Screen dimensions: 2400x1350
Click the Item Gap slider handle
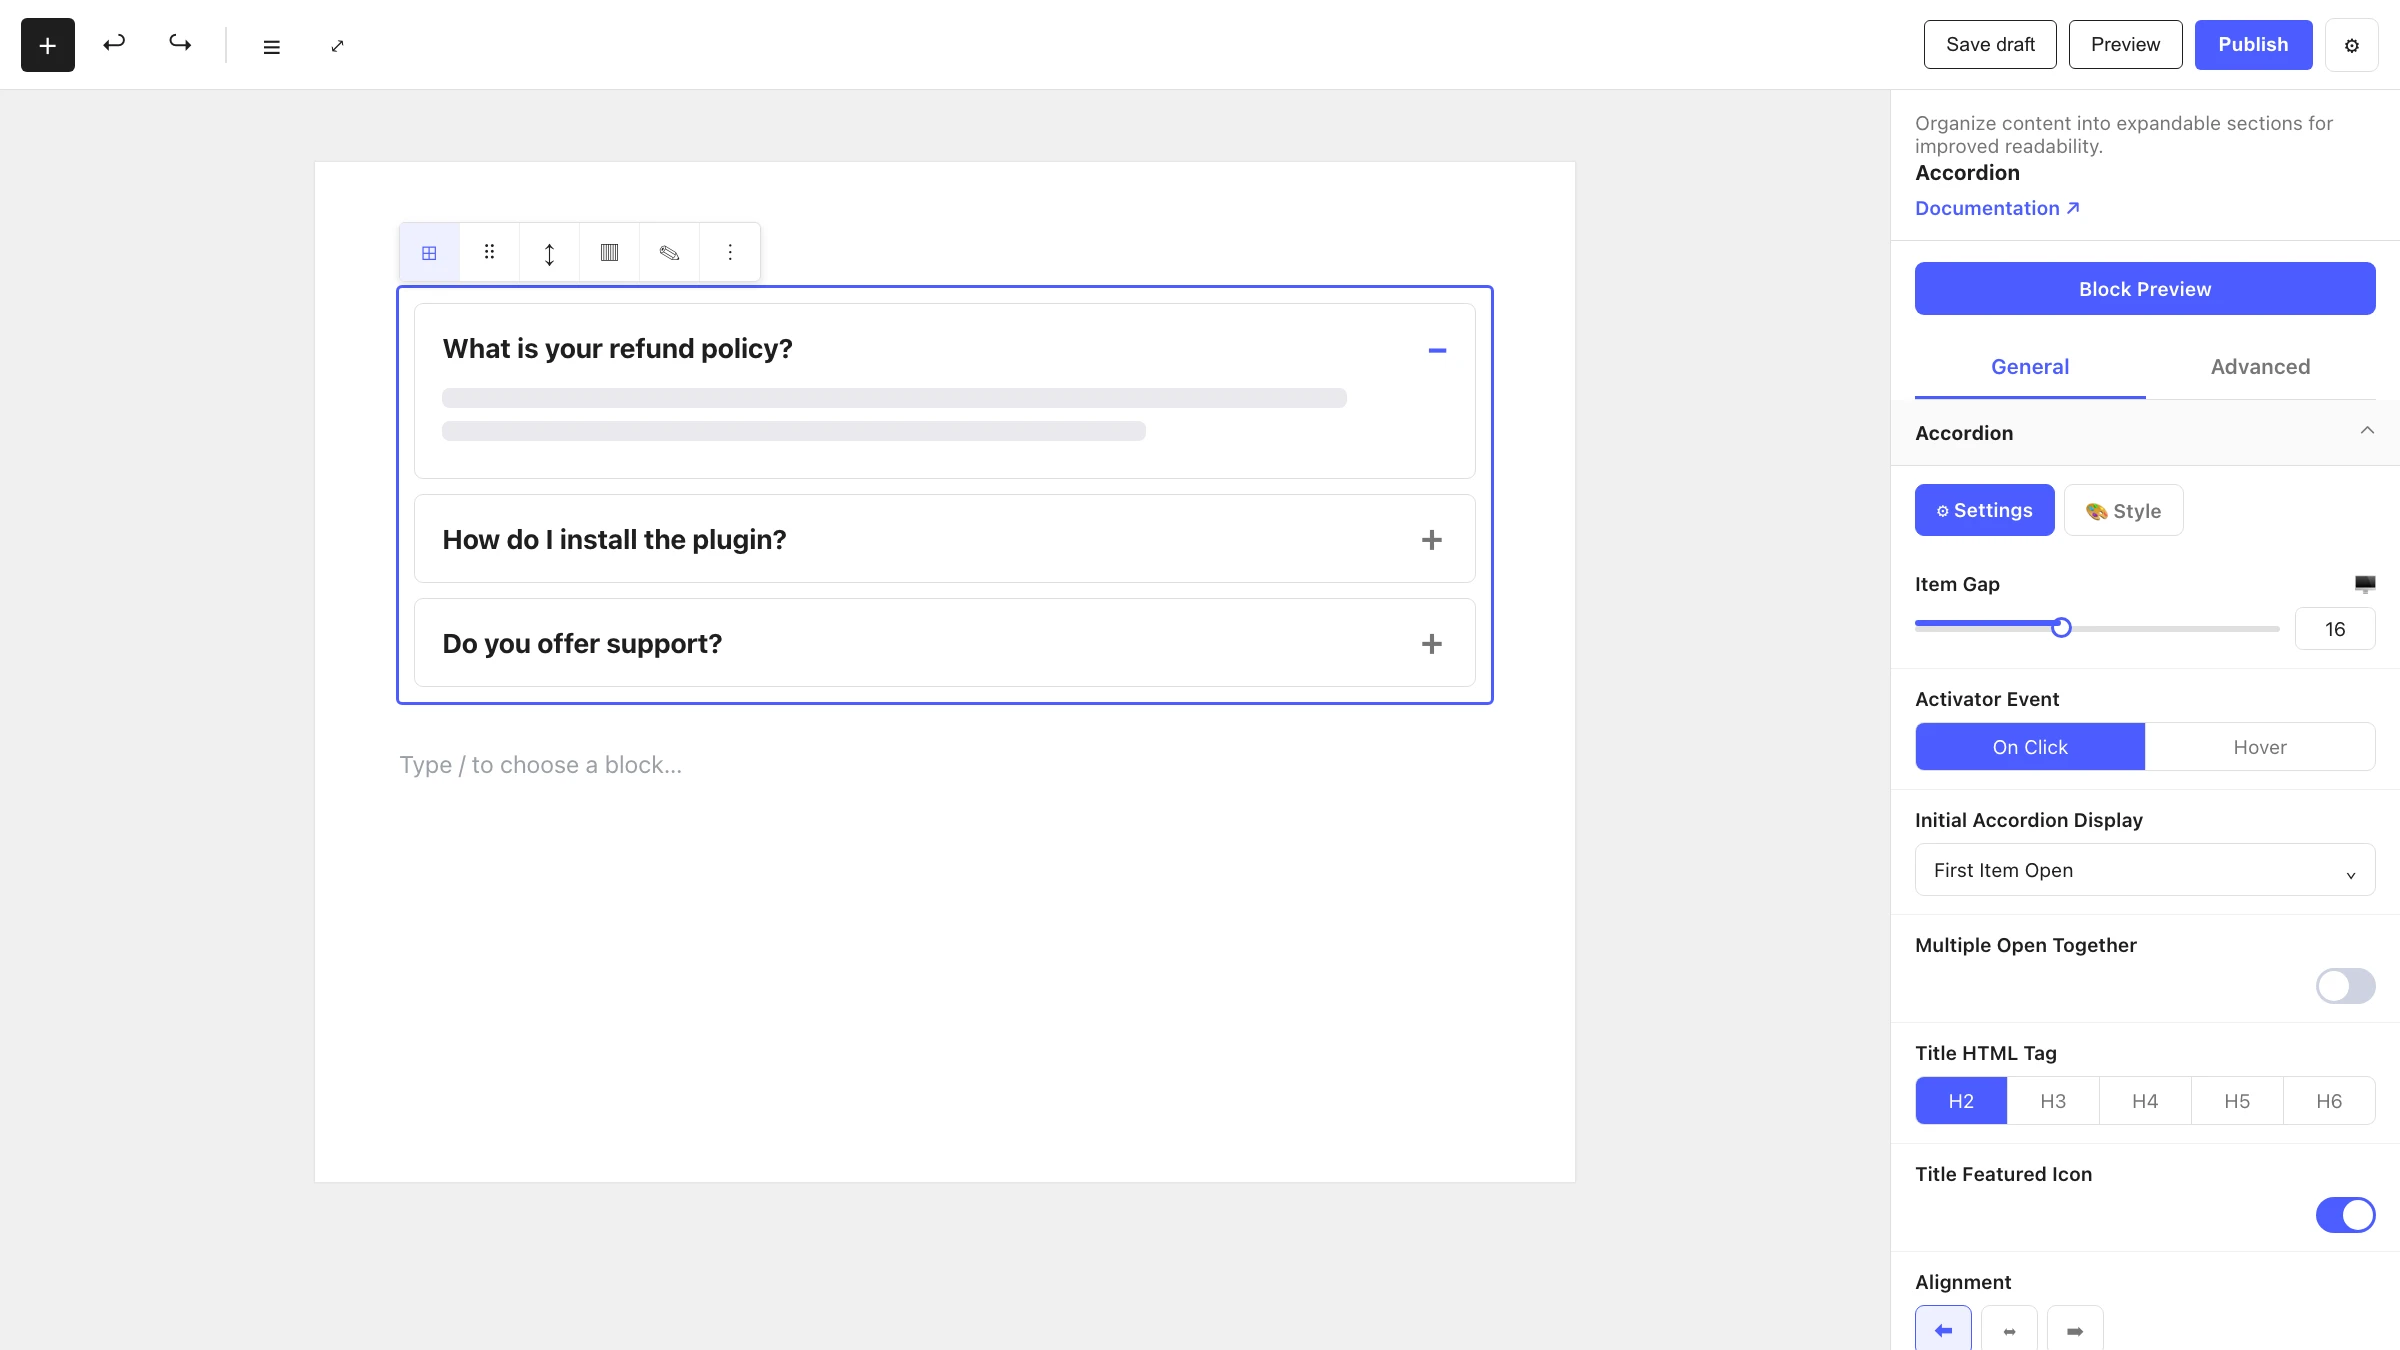click(x=2061, y=628)
